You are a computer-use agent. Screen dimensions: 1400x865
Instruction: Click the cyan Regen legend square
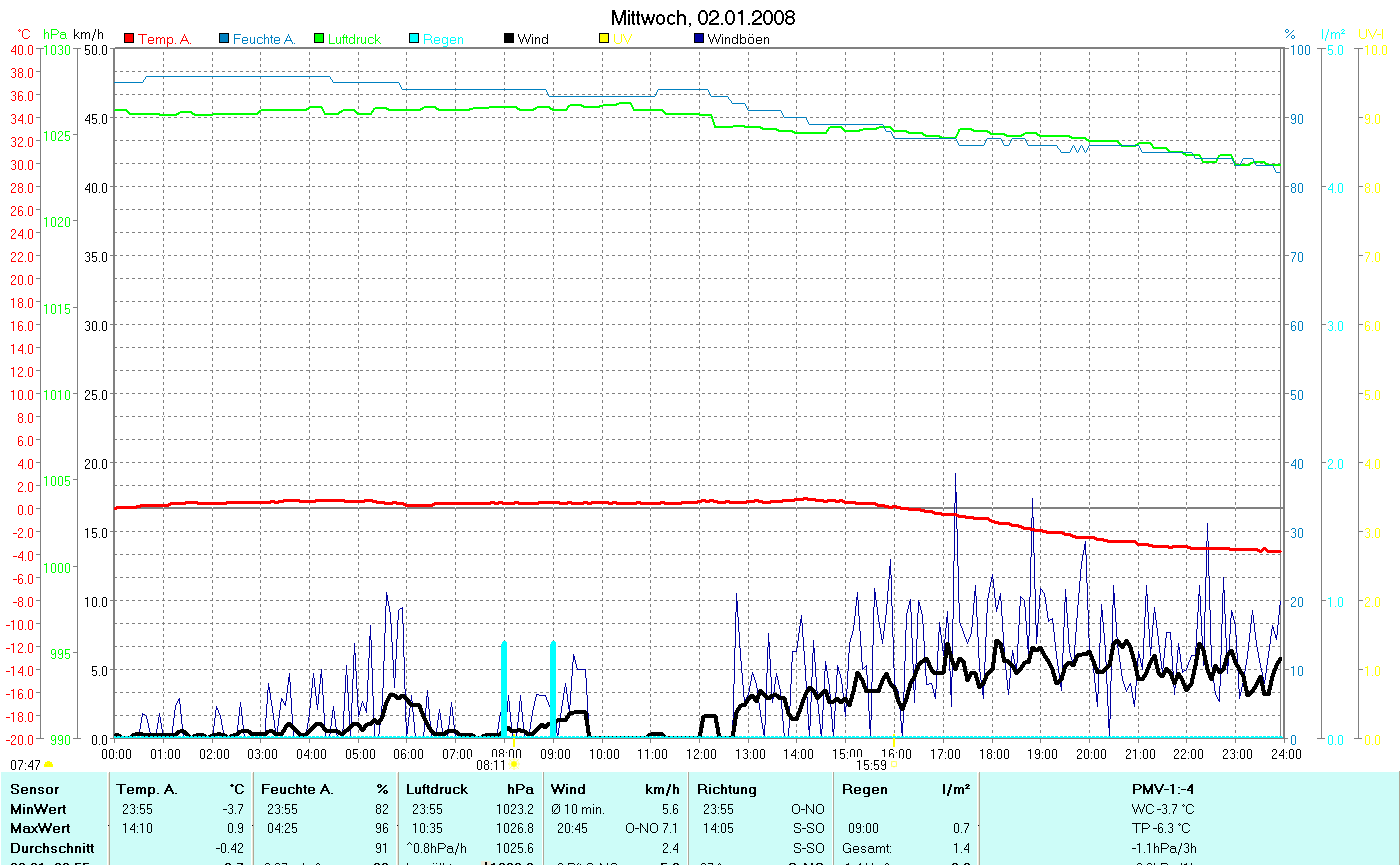414,39
